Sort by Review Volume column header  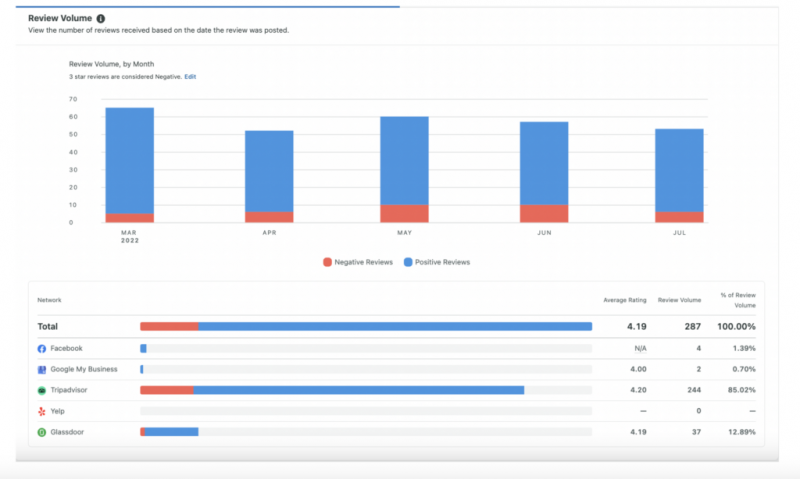pos(679,300)
